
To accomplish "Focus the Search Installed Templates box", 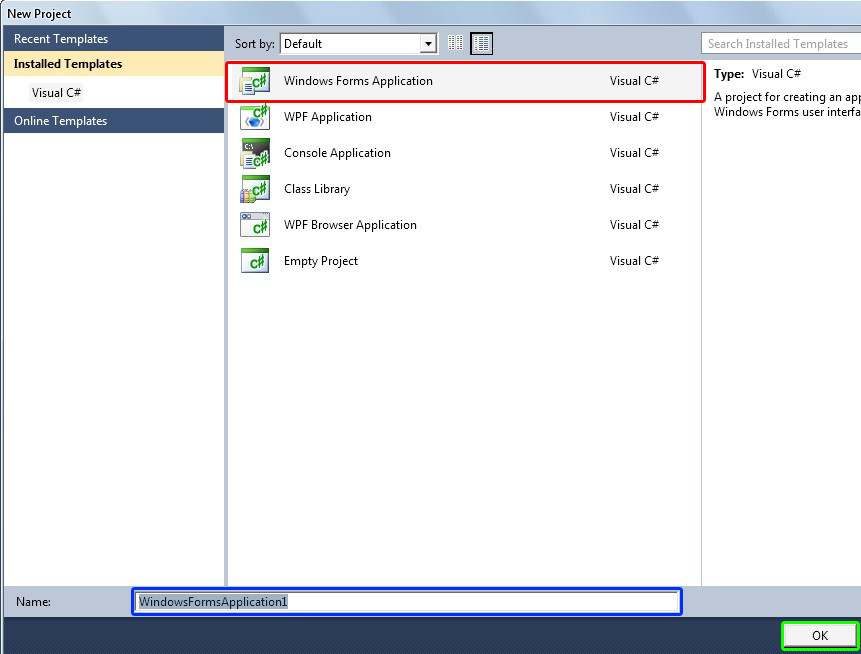I will (x=781, y=44).
